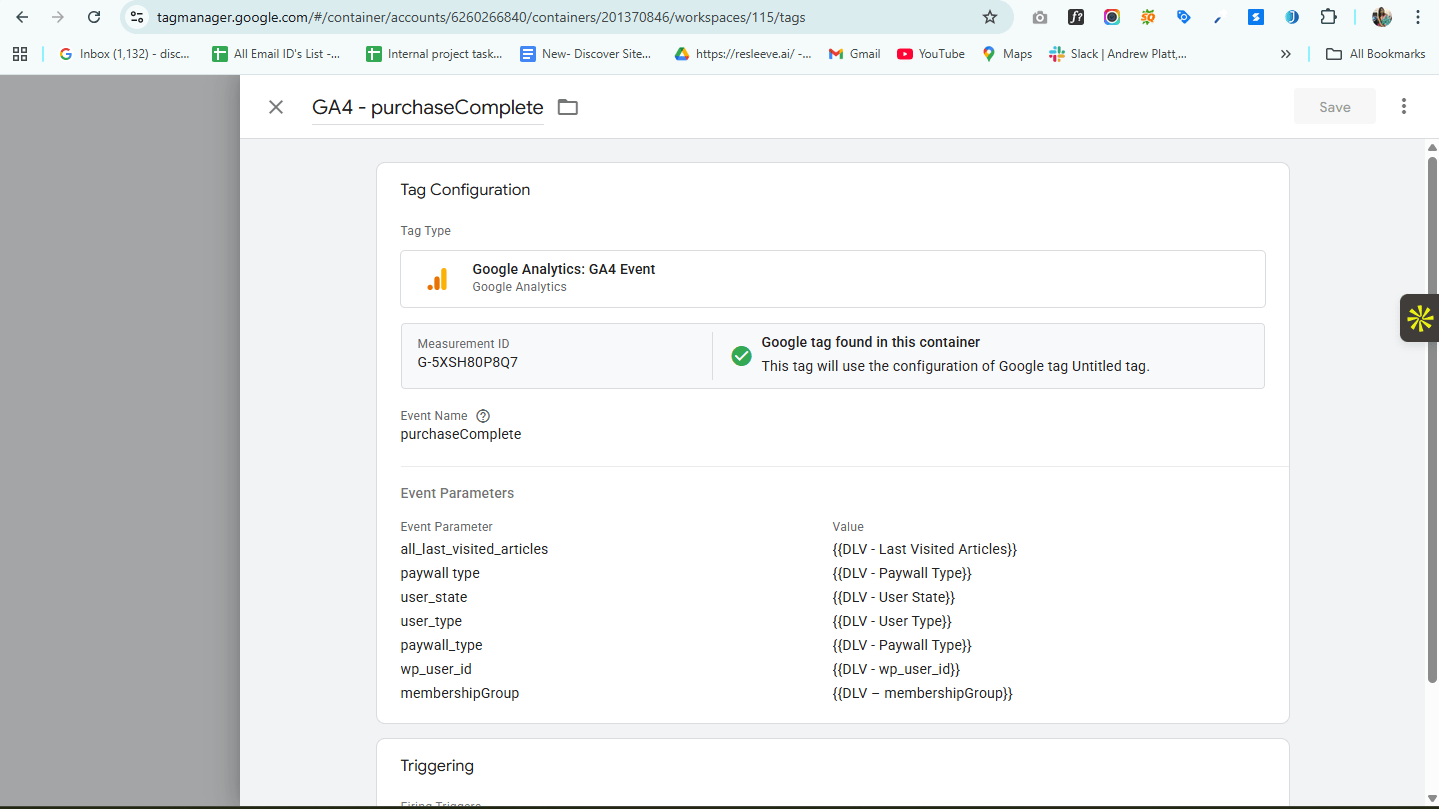This screenshot has width=1439, height=809.
Task: Click the camera screenshot extension icon
Action: point(1040,17)
